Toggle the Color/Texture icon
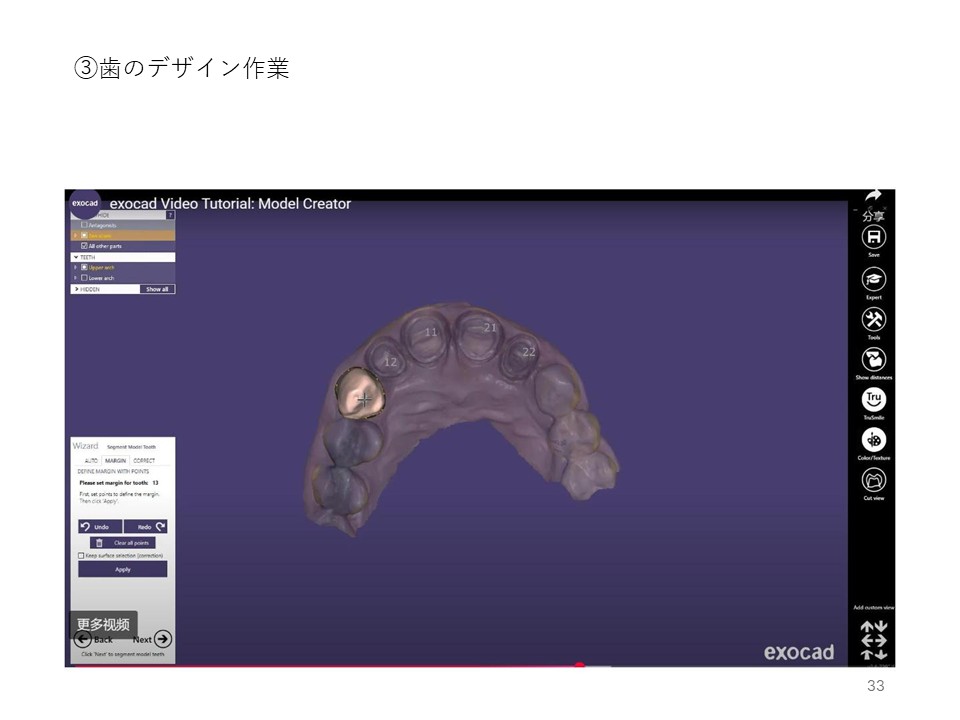The width and height of the screenshot is (960, 720). [x=874, y=439]
